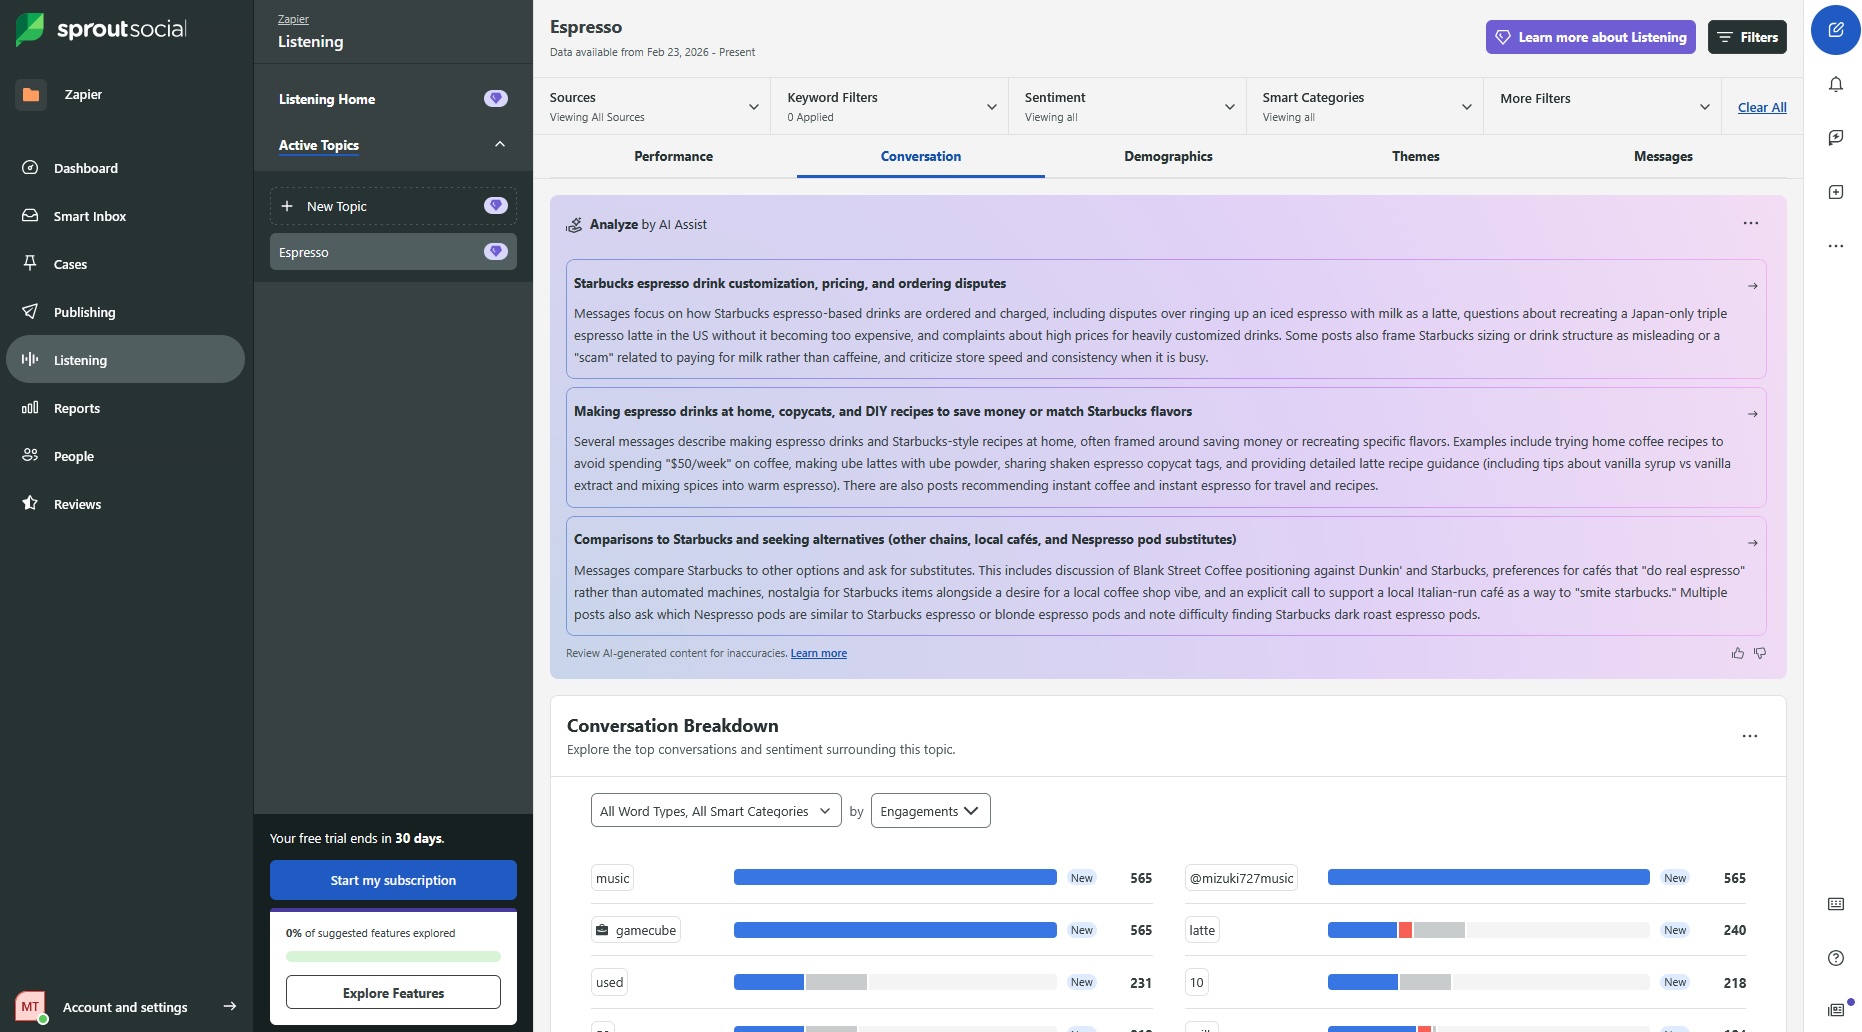Screen dimensions: 1862x1032
Task: Click the gamecube keyword chip
Action: click(x=635, y=930)
